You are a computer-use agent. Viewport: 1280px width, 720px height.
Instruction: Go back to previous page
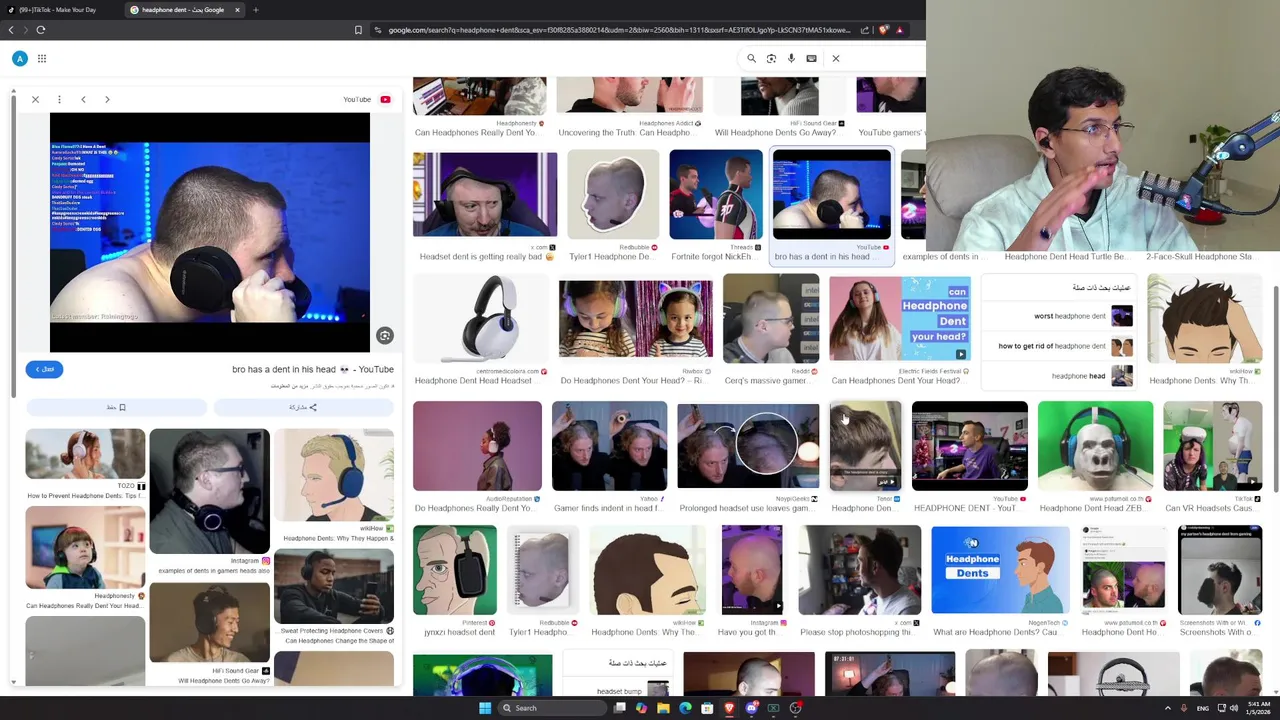pyautogui.click(x=11, y=30)
